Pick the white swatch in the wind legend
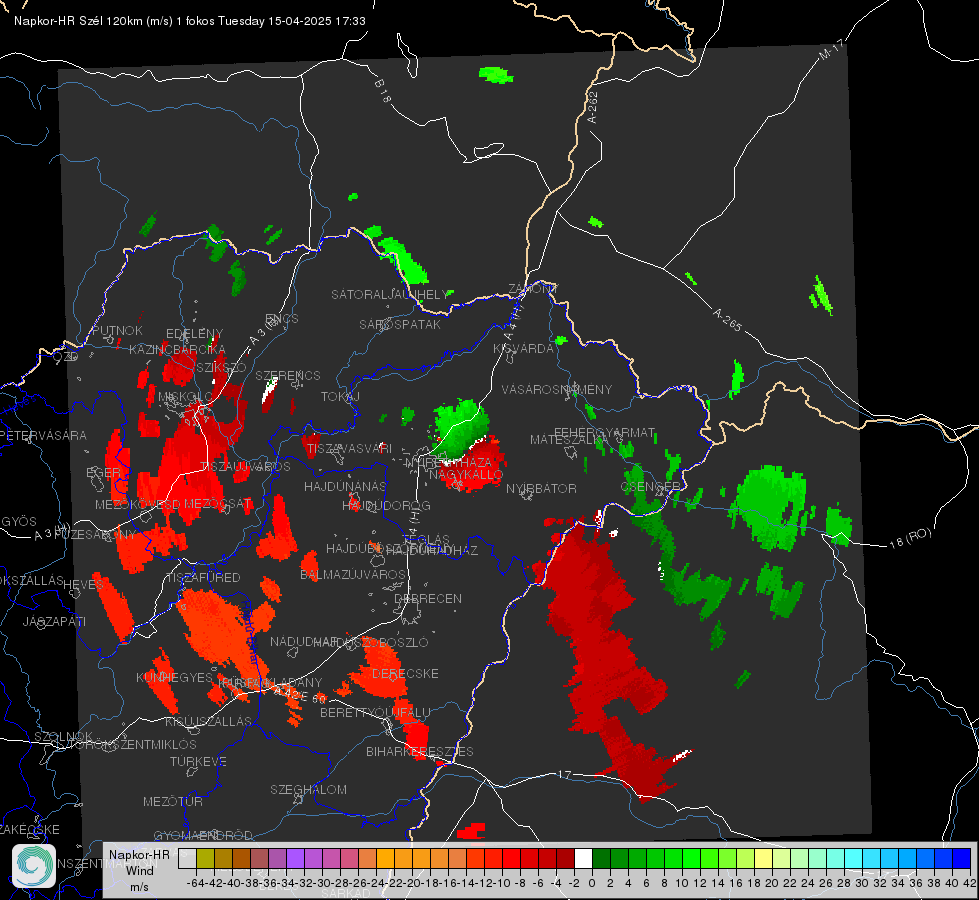This screenshot has height=900, width=979. (x=583, y=859)
